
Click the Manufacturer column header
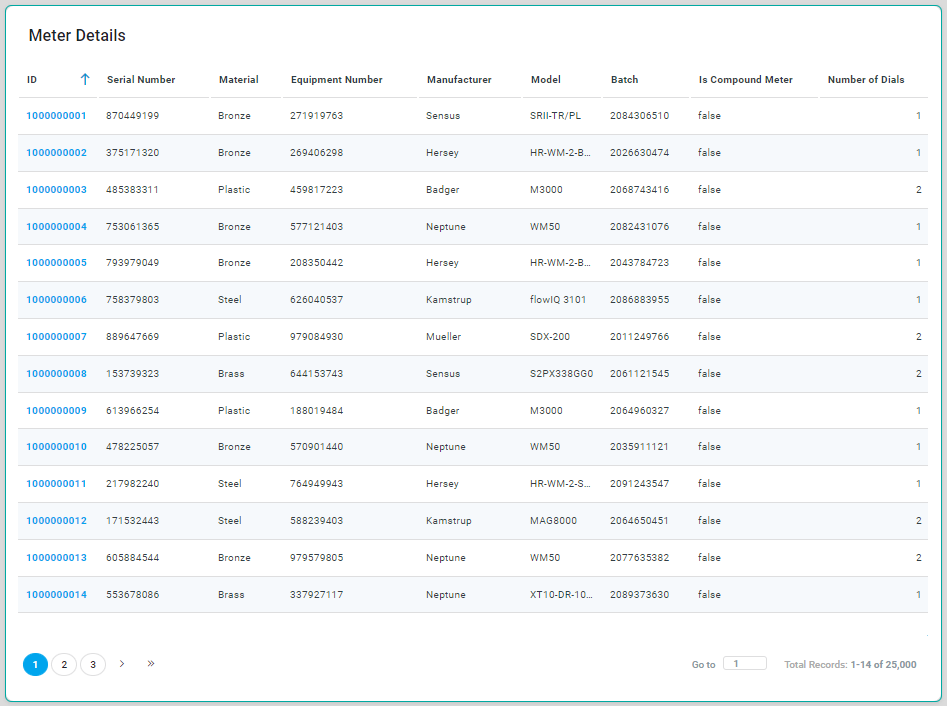(x=459, y=80)
